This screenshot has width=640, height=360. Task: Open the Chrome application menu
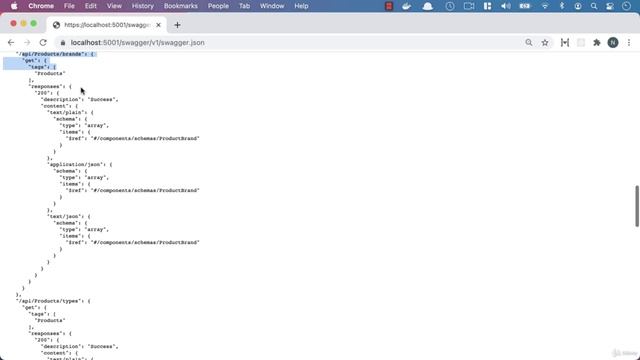tap(41, 6)
